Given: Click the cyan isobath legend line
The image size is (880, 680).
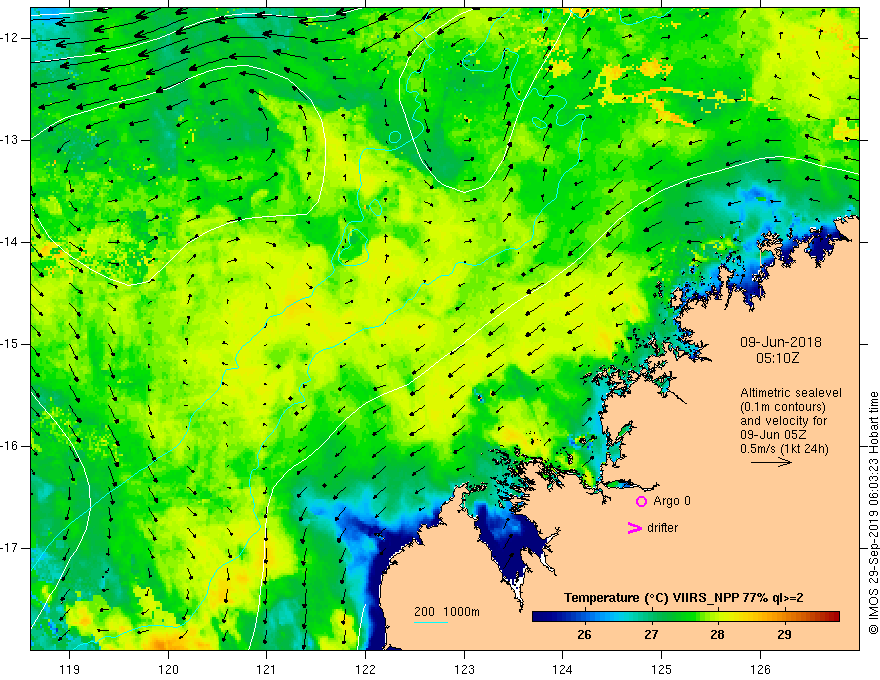Looking at the screenshot, I should (430, 622).
